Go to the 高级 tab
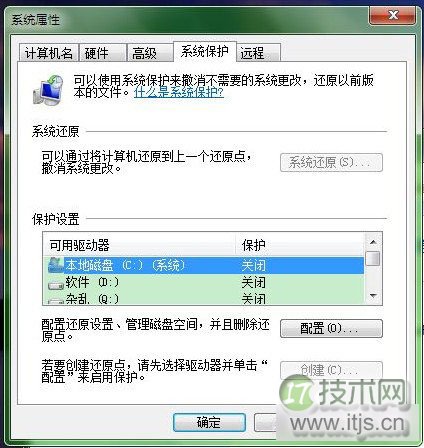The image size is (424, 448). coord(150,53)
